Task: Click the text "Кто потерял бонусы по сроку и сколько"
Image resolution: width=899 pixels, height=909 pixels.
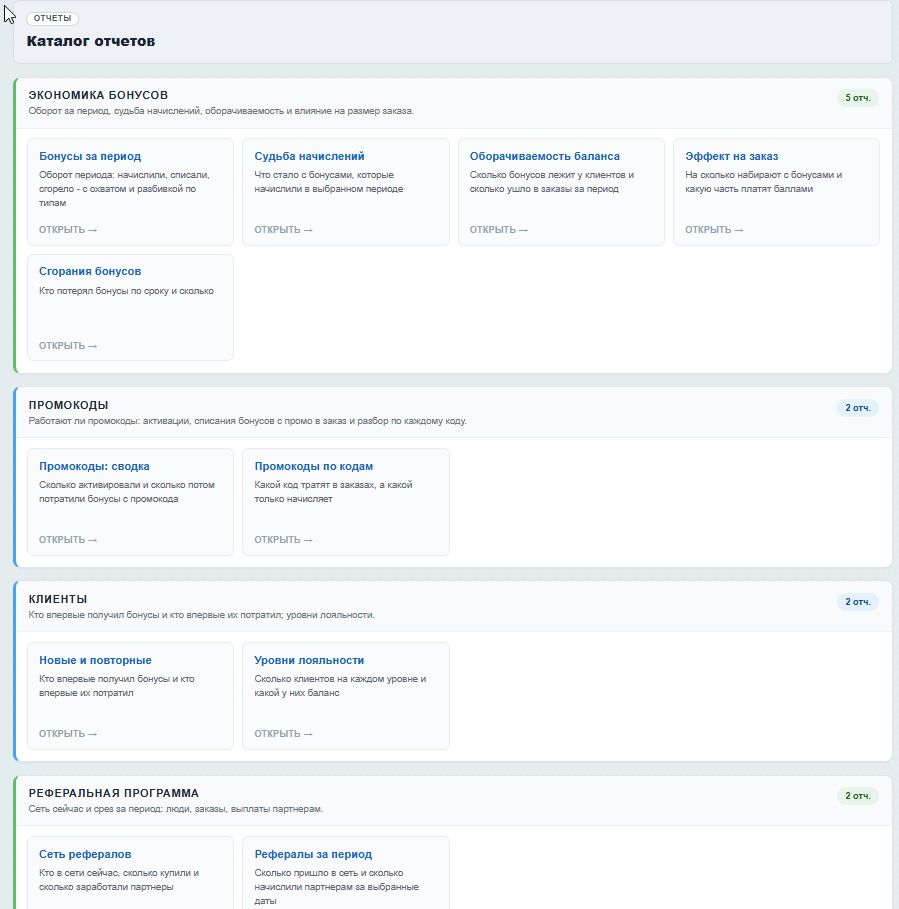Action: pos(126,290)
